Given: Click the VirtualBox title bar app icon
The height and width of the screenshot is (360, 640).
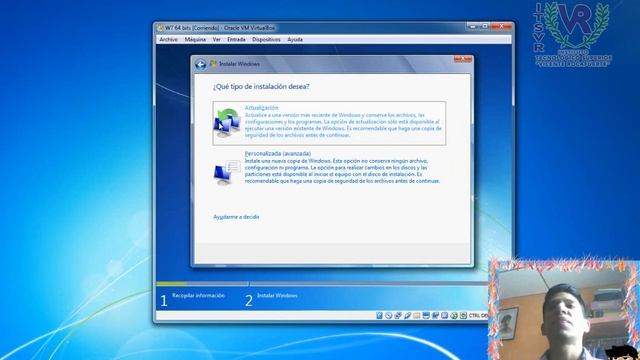Looking at the screenshot, I should click(160, 28).
